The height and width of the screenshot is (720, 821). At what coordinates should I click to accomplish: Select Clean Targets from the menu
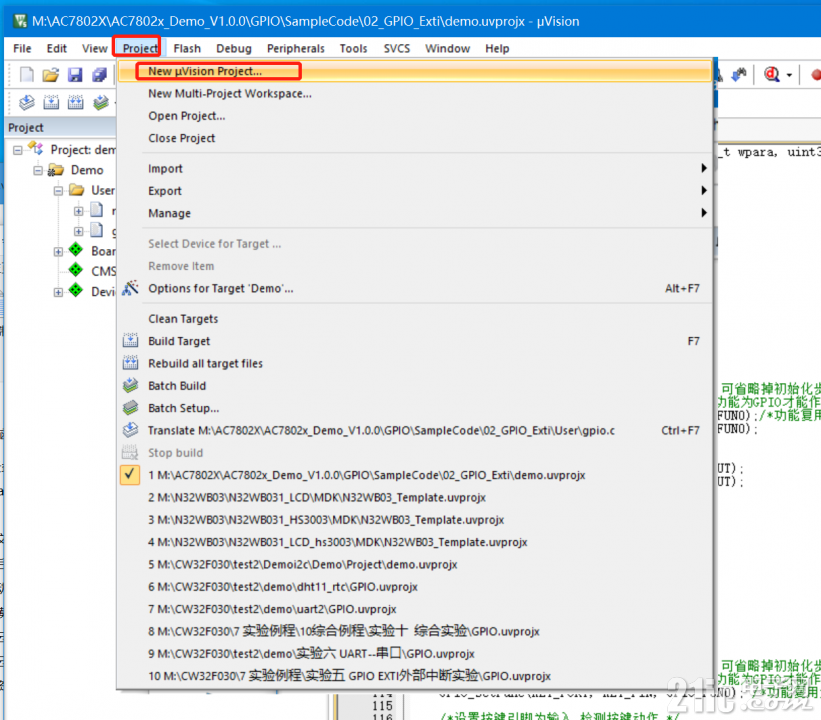[415, 319]
